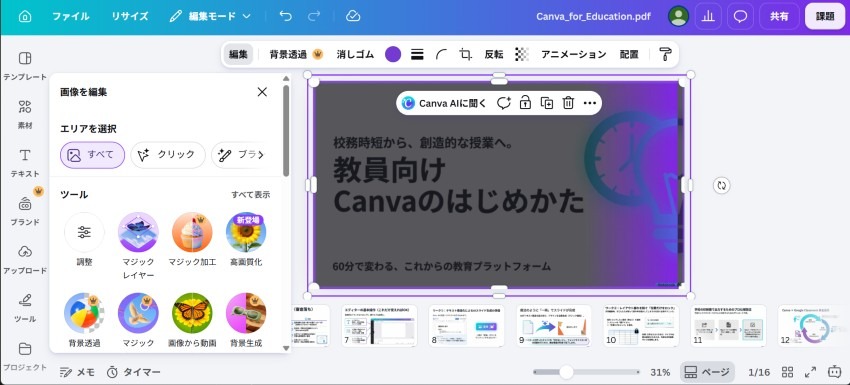The width and height of the screenshot is (850, 385).
Task: Toggle ページ thumbnails view
Action: click(707, 372)
